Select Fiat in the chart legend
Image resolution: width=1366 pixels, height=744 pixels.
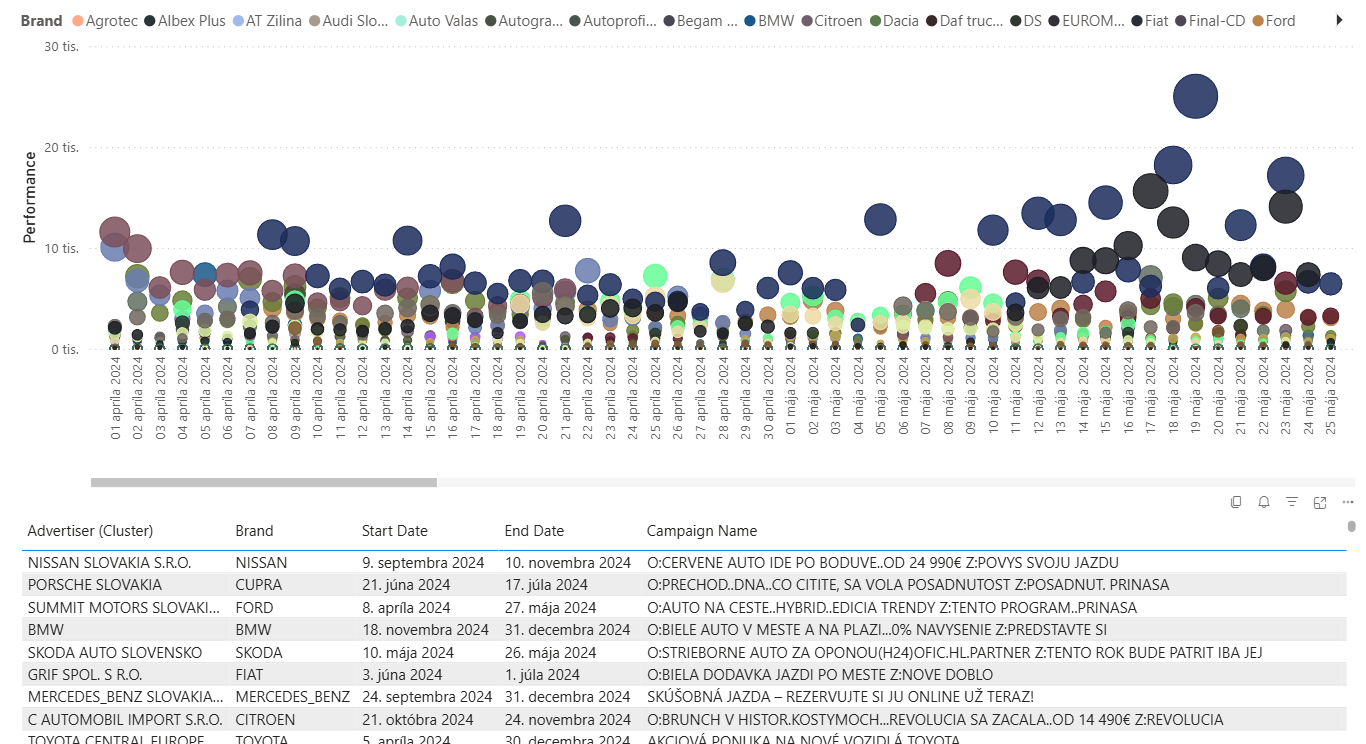pyautogui.click(x=1149, y=21)
